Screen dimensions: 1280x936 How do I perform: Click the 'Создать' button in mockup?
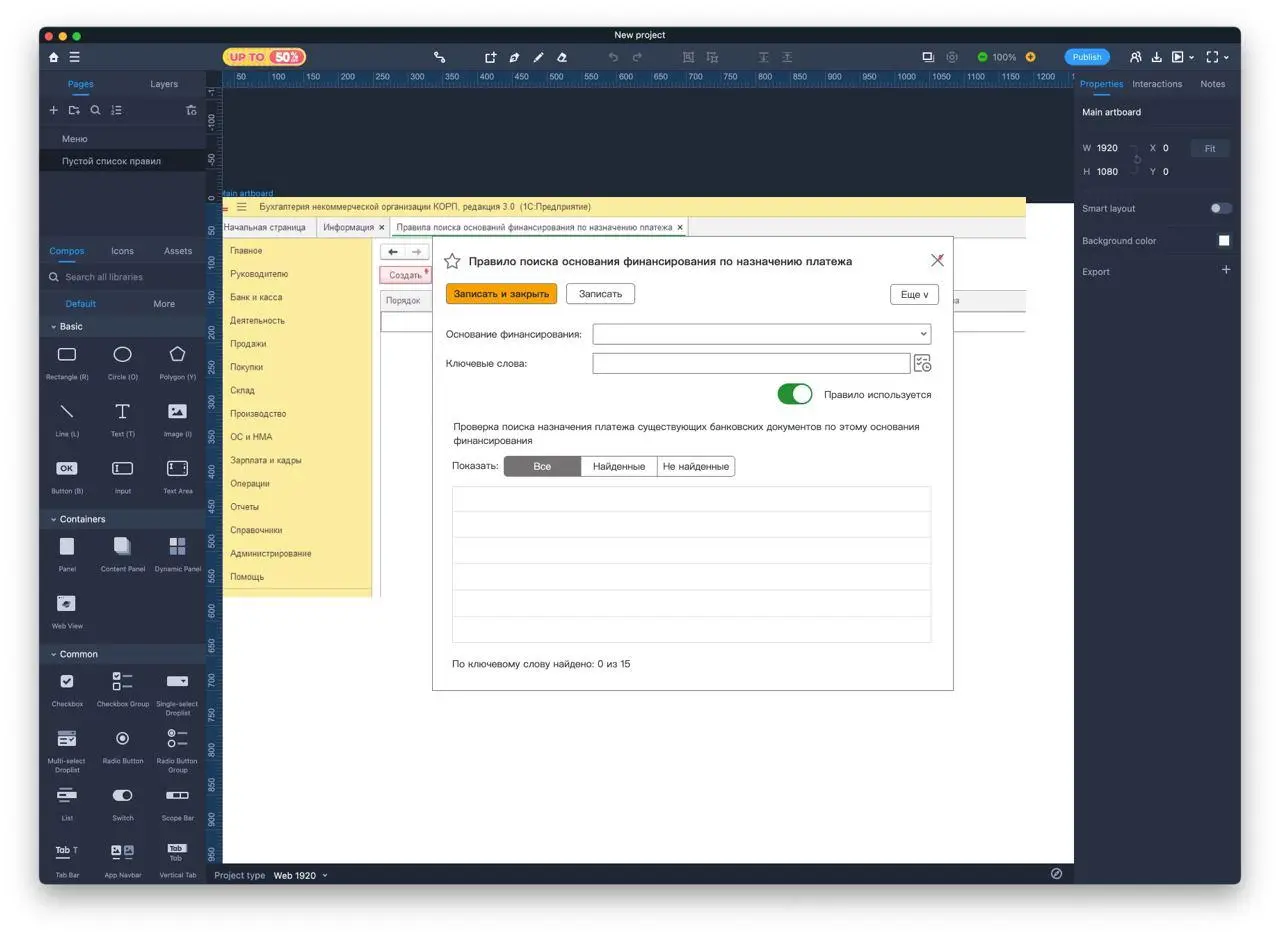405,275
